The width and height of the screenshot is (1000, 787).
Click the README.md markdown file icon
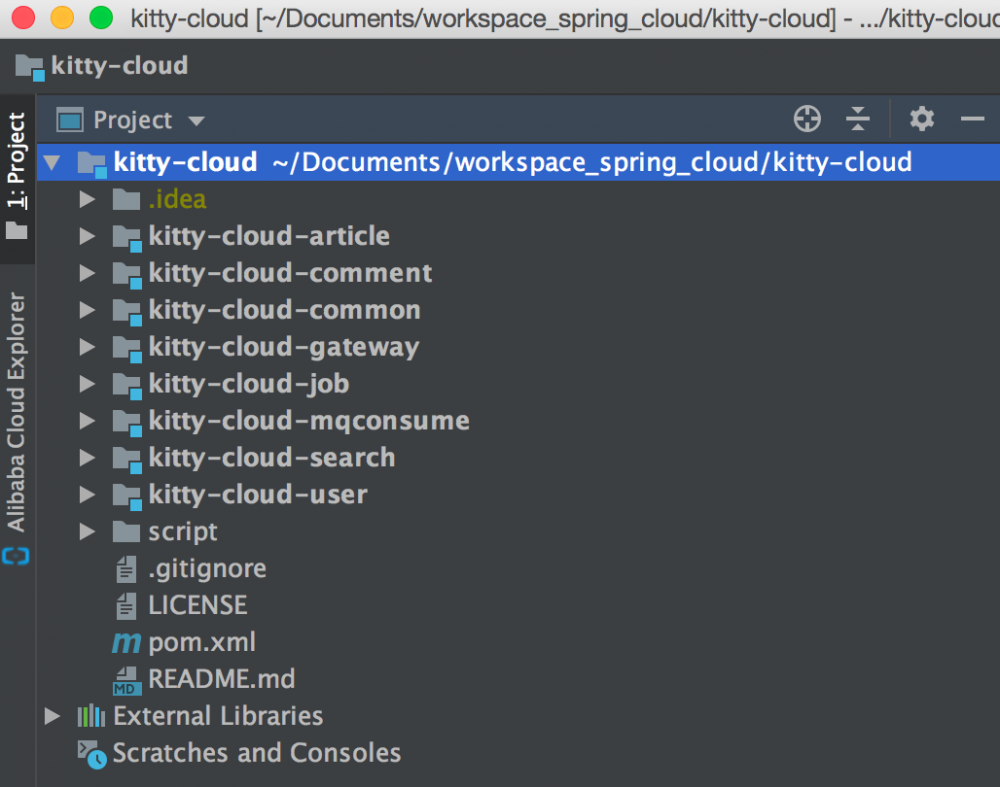pos(126,679)
